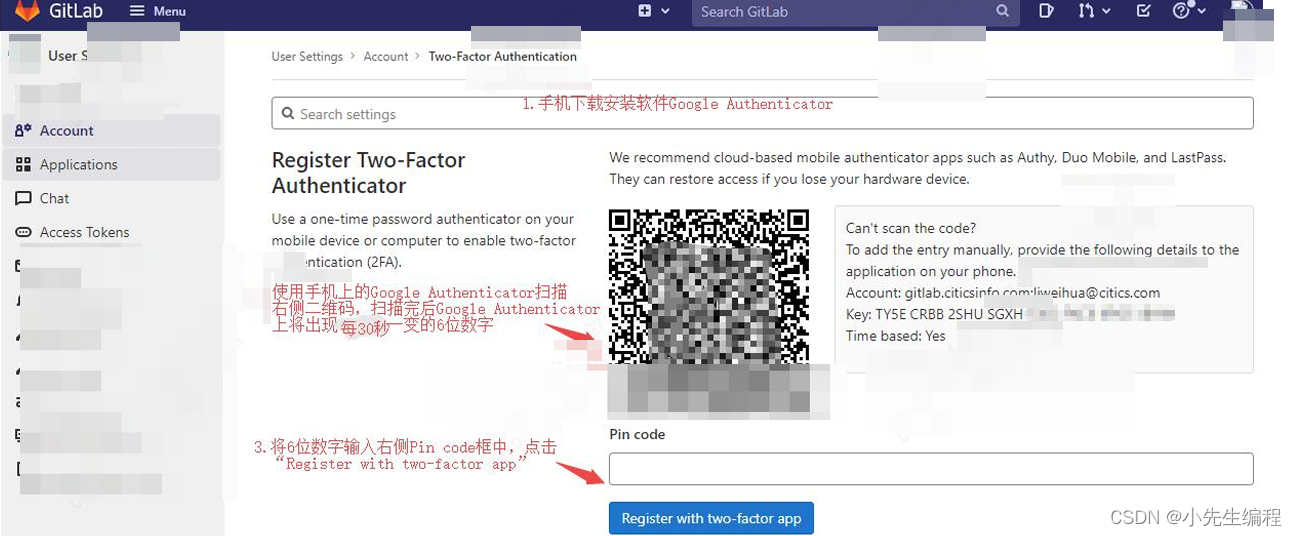Click the plus create-new icon
The width and height of the screenshot is (1297, 536).
pyautogui.click(x=645, y=11)
